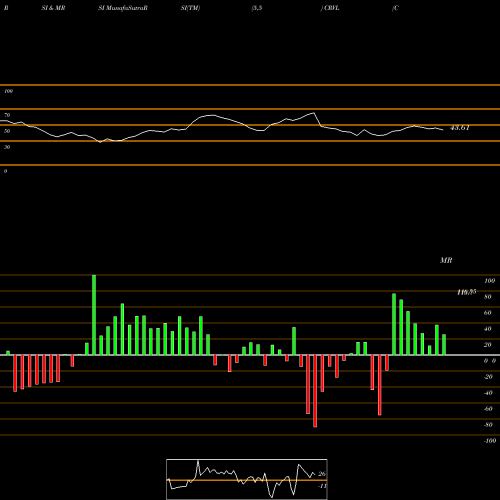Image resolution: width=500 pixels, height=500 pixels.
Task: Click the "-11" value in the mini chart
Action: (x=322, y=486)
